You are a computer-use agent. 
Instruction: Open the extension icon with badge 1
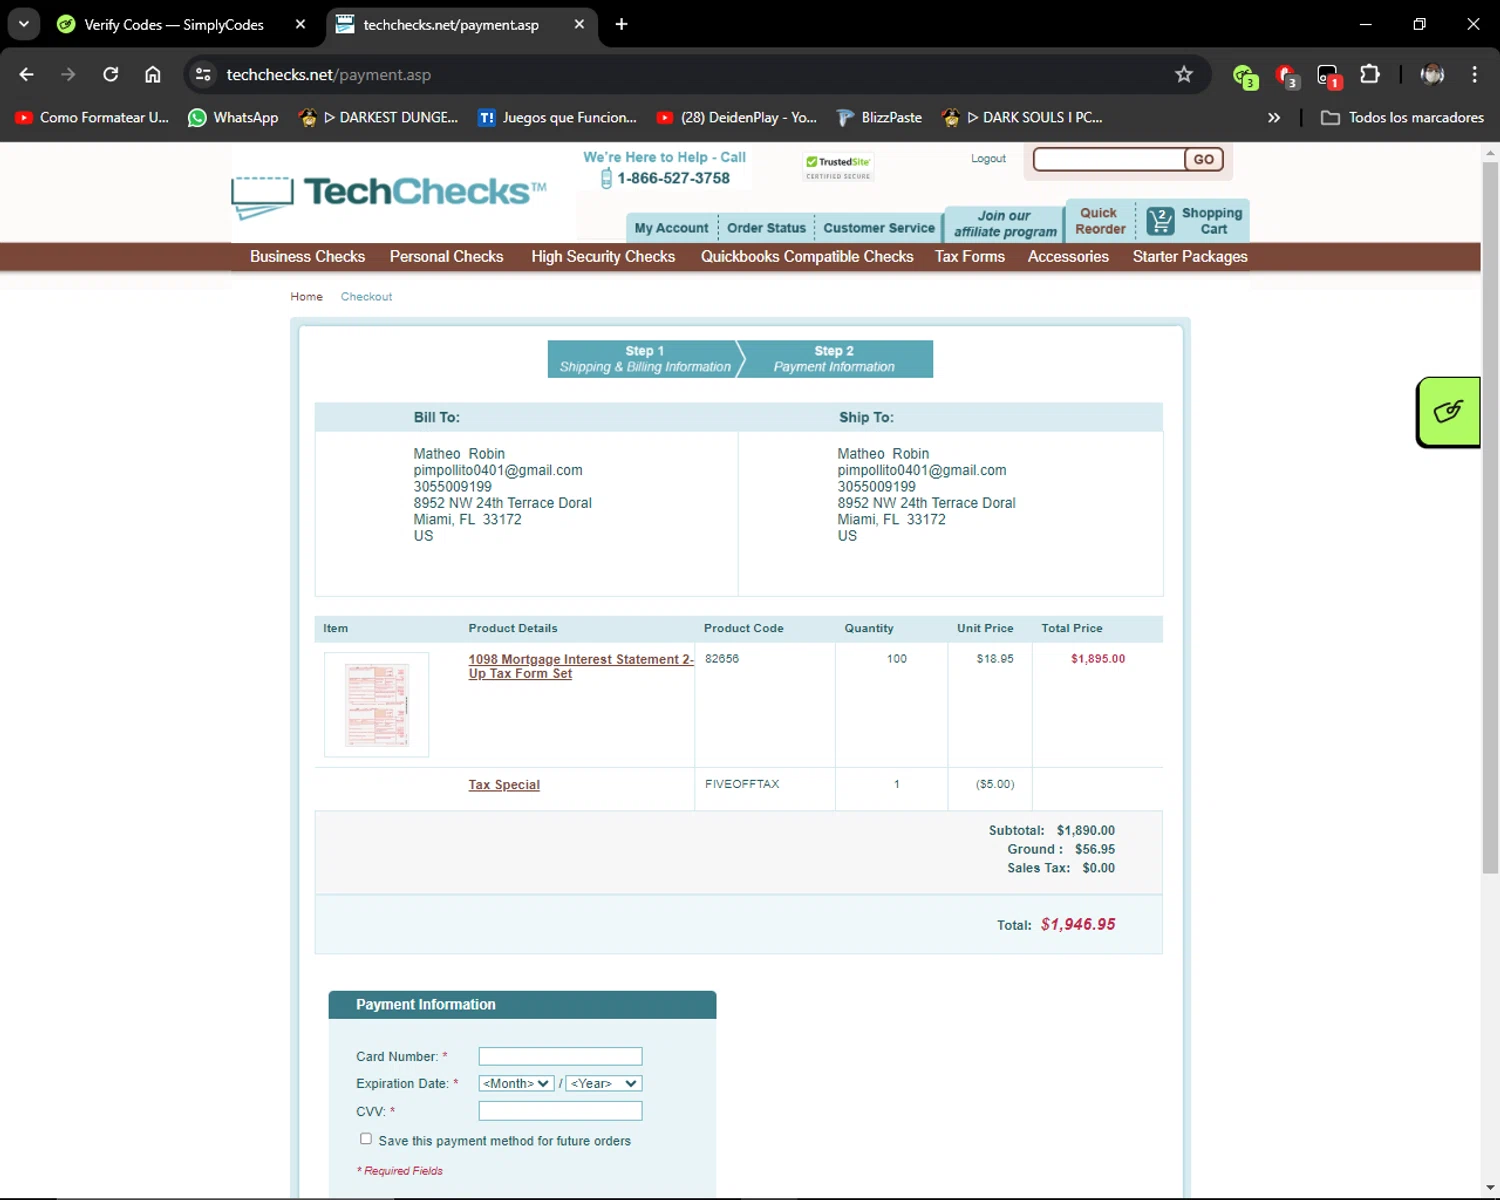pos(1328,75)
